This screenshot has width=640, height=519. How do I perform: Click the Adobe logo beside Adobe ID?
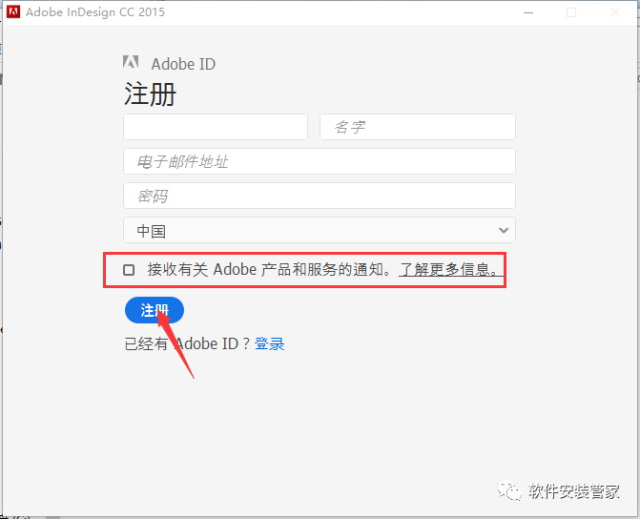(131, 64)
